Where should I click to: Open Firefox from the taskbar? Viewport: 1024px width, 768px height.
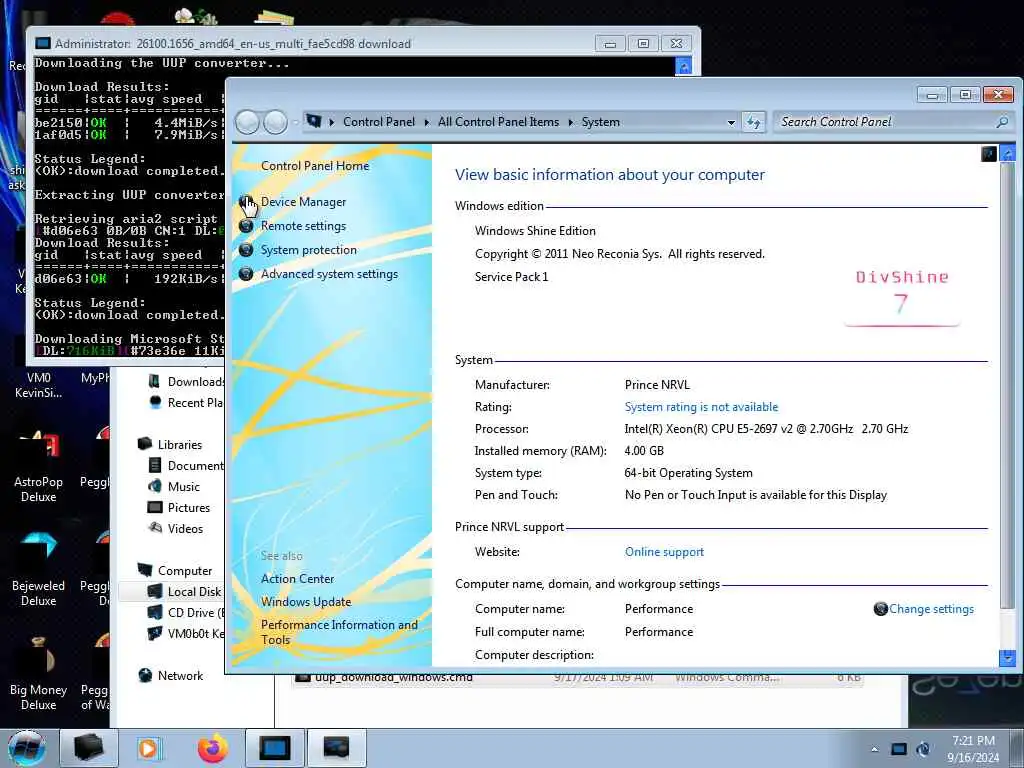coord(213,748)
